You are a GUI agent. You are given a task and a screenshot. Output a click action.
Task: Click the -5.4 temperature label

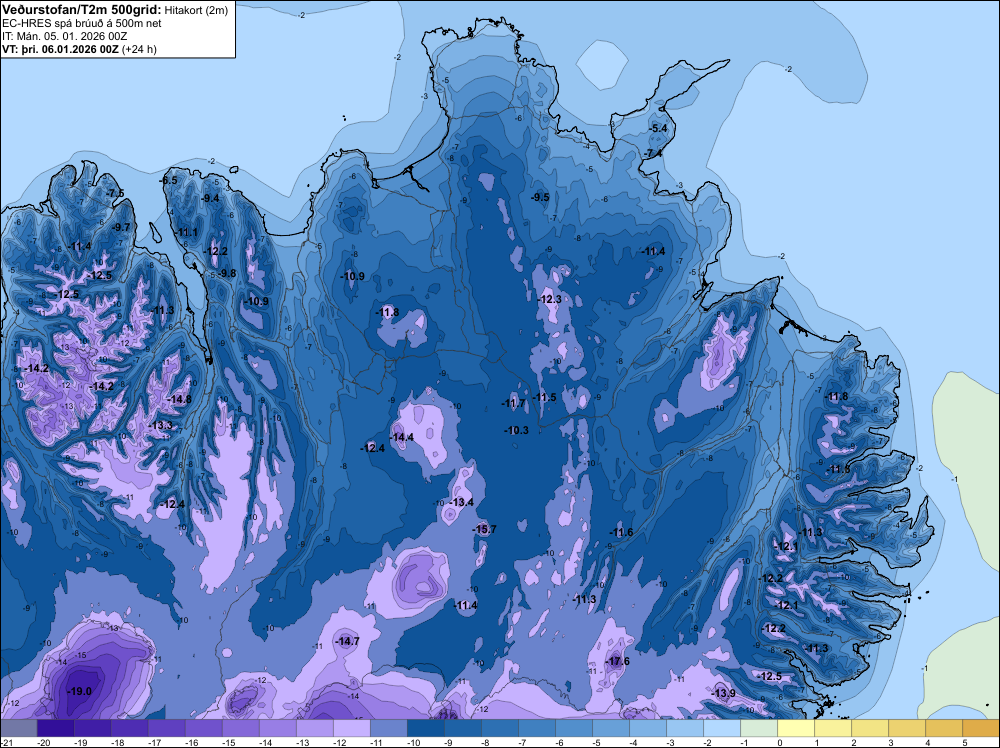tap(658, 128)
